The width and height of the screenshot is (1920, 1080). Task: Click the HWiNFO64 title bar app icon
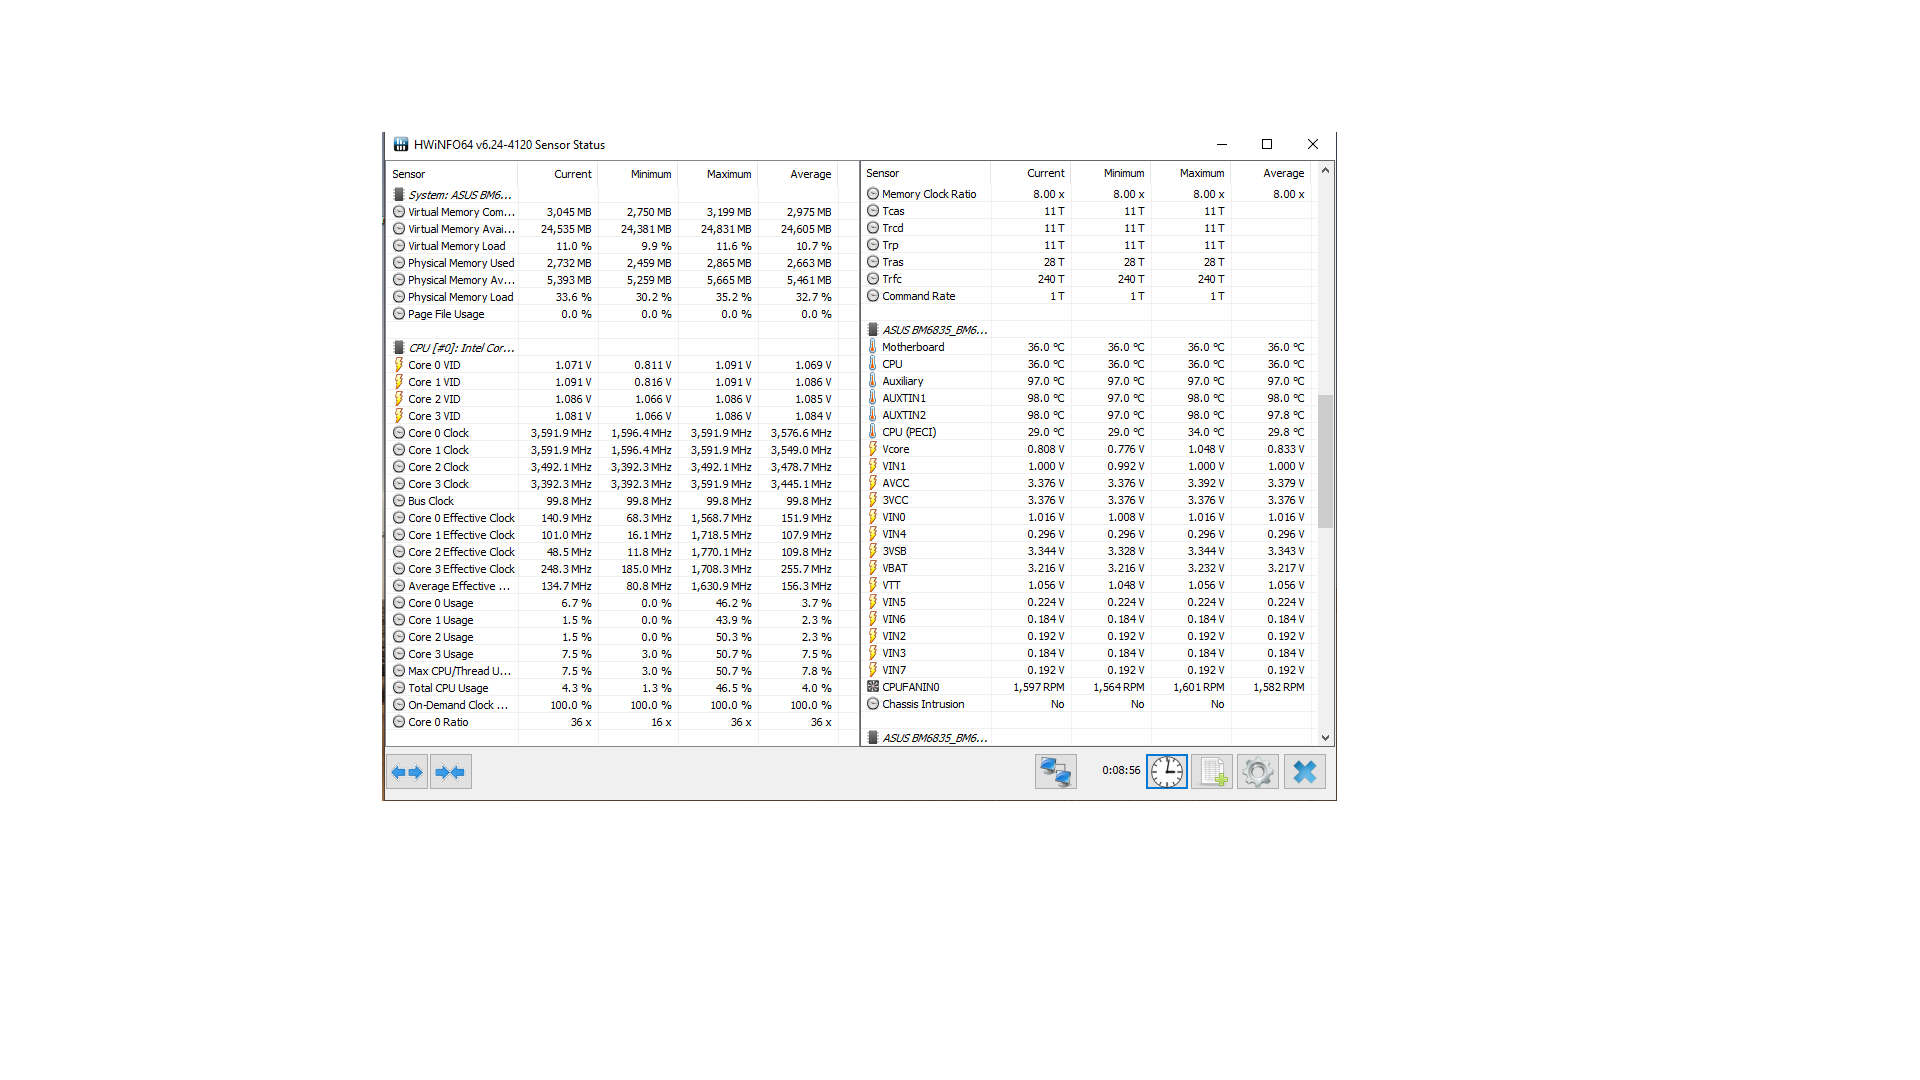click(x=401, y=145)
